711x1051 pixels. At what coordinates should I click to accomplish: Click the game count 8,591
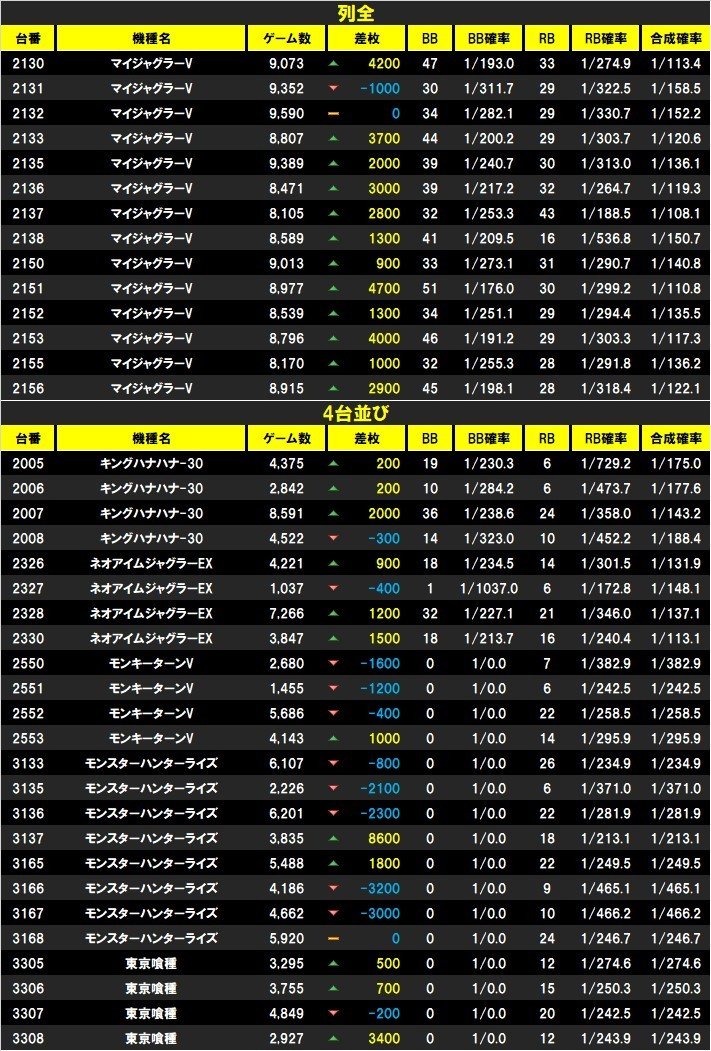tap(286, 513)
